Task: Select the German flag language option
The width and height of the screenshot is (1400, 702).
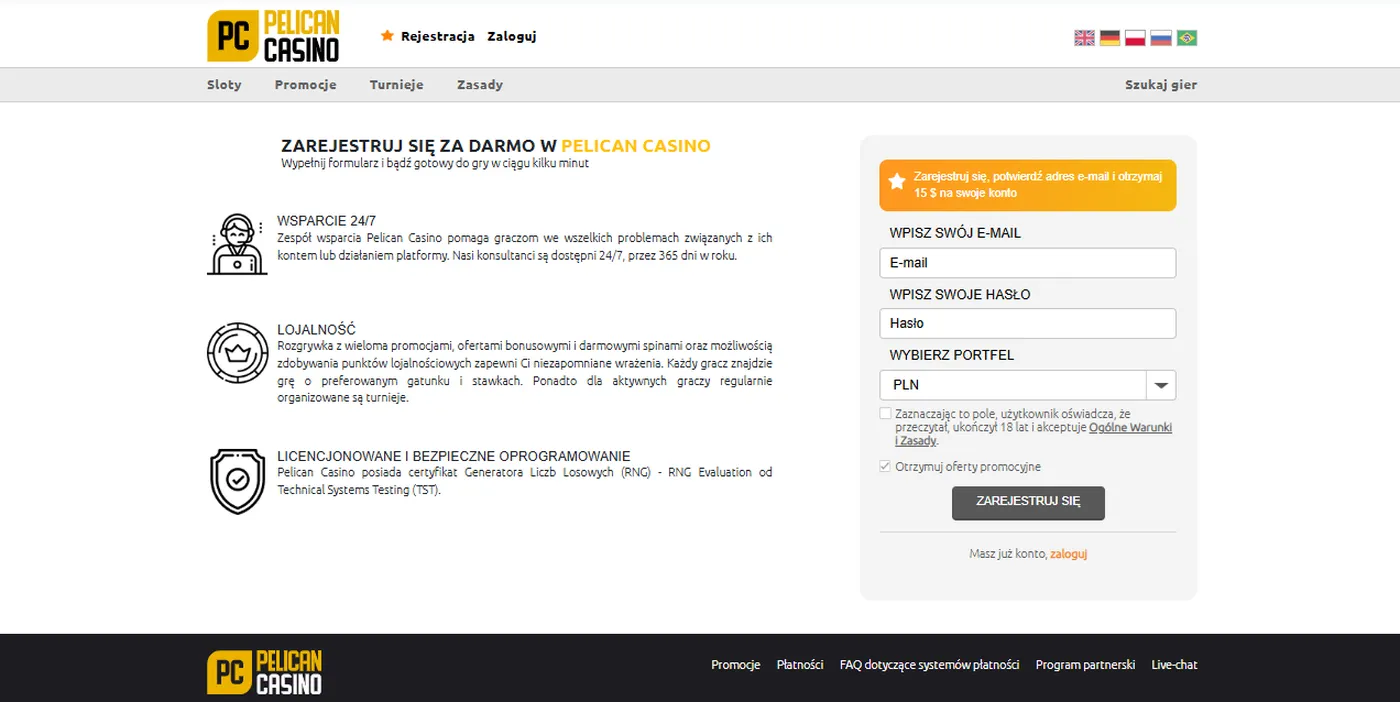Action: pyautogui.click(x=1109, y=37)
